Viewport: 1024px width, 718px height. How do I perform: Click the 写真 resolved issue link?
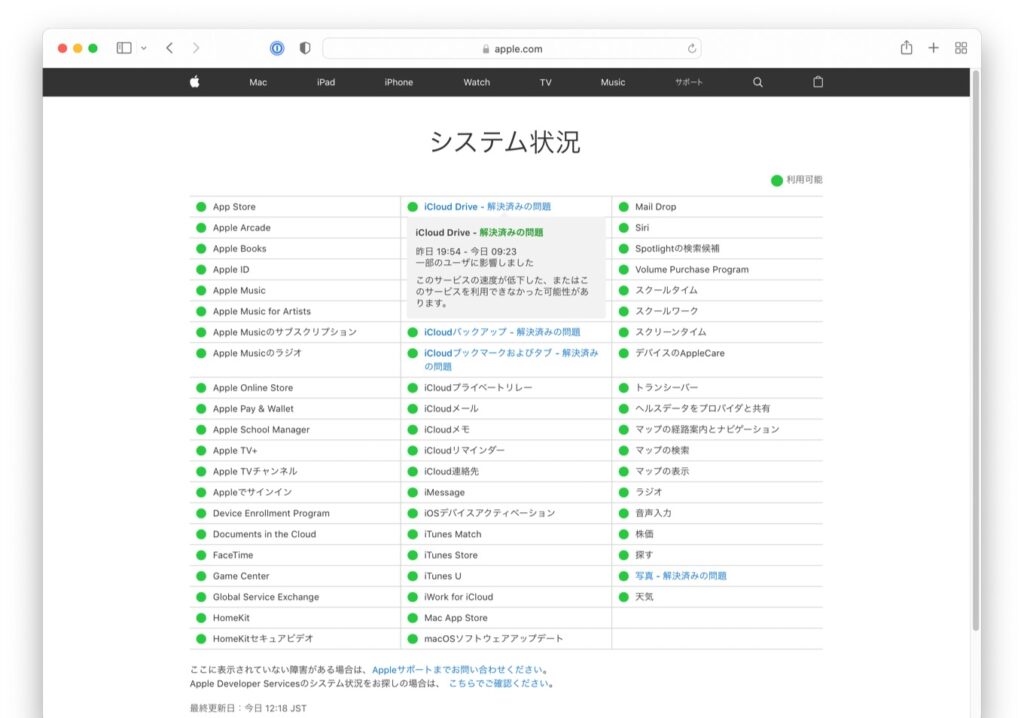(680, 576)
